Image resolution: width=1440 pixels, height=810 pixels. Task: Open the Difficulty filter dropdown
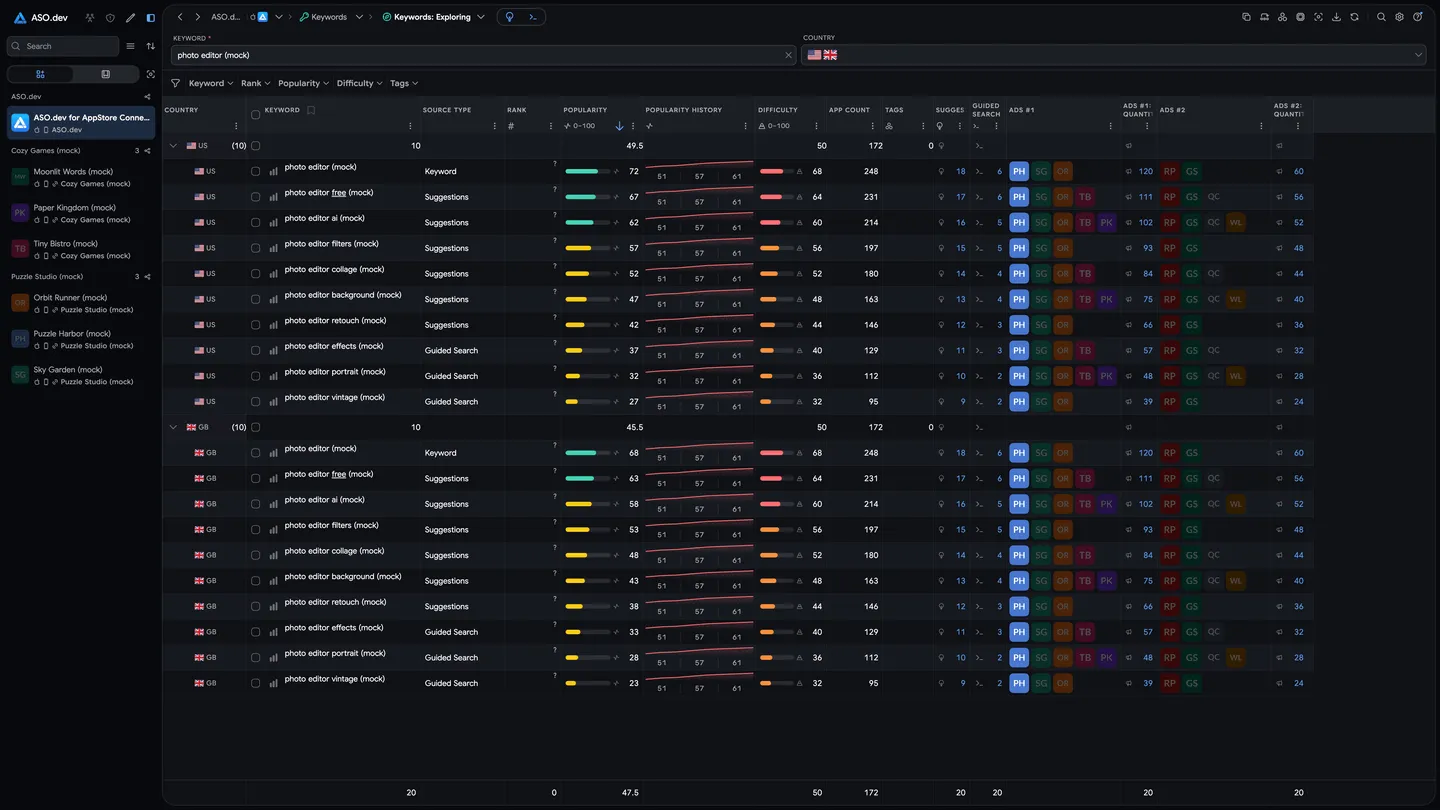(x=359, y=83)
